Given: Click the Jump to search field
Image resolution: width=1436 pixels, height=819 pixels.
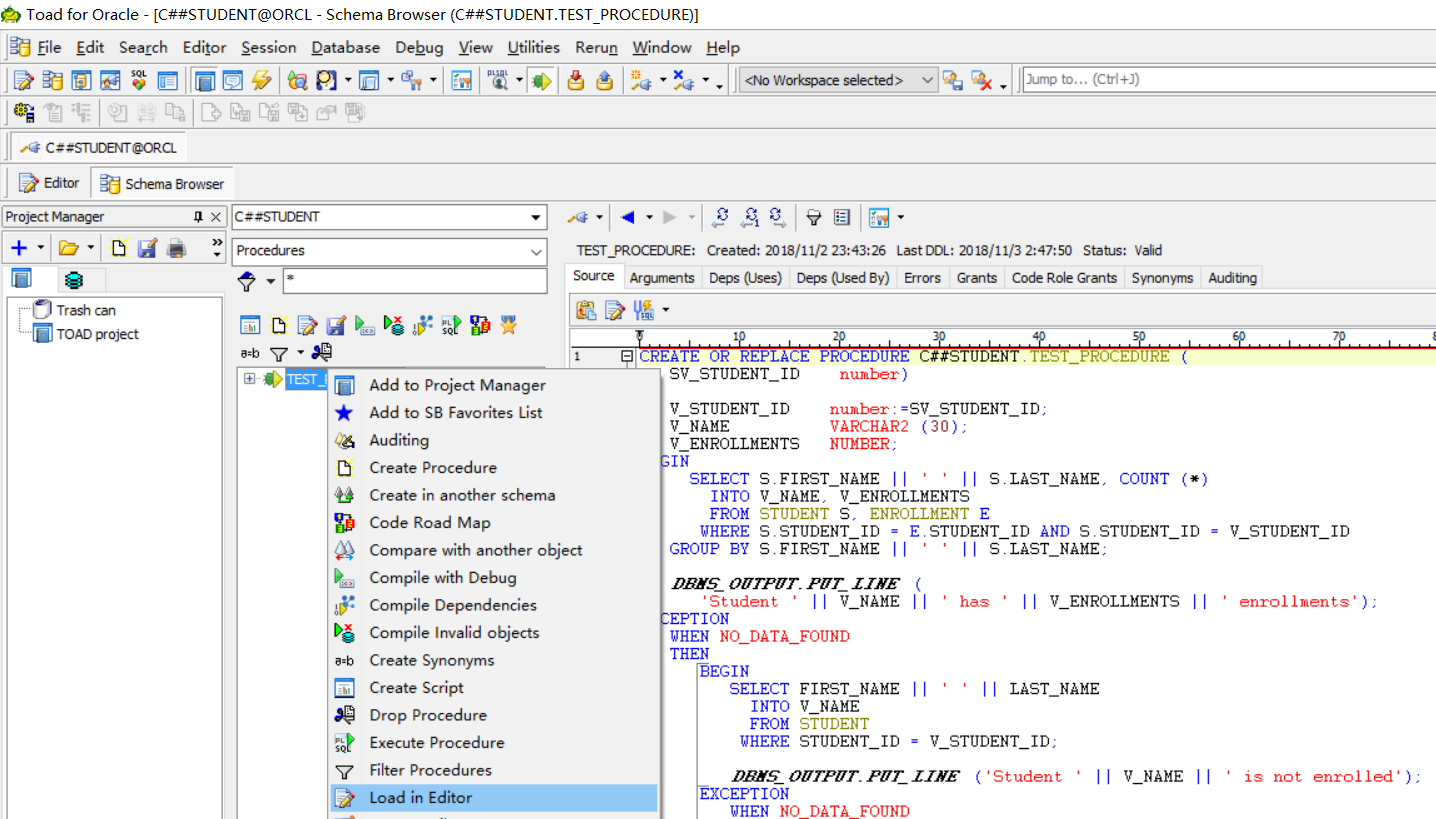Looking at the screenshot, I should coord(1226,79).
